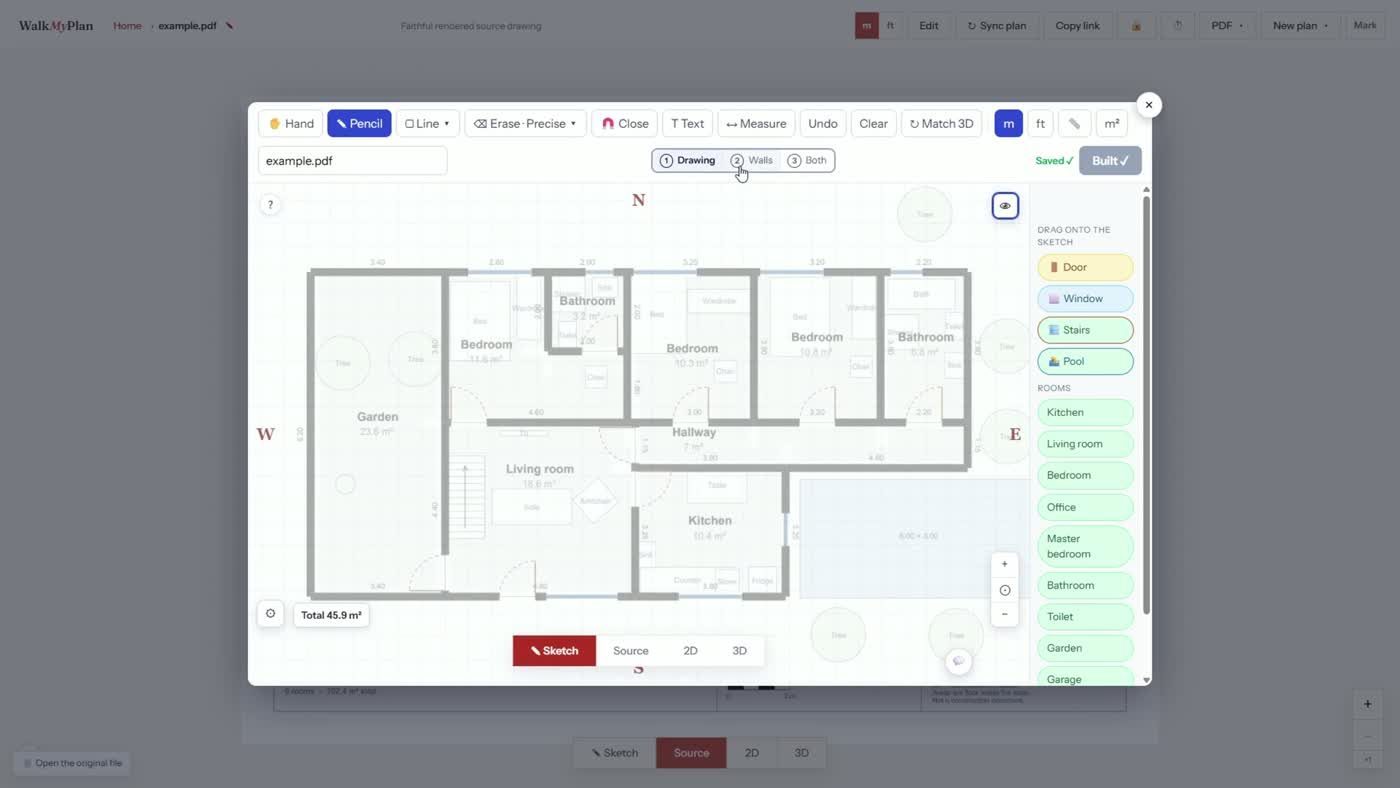Select the Hand pan tool
1400x788 pixels.
pyautogui.click(x=291, y=124)
